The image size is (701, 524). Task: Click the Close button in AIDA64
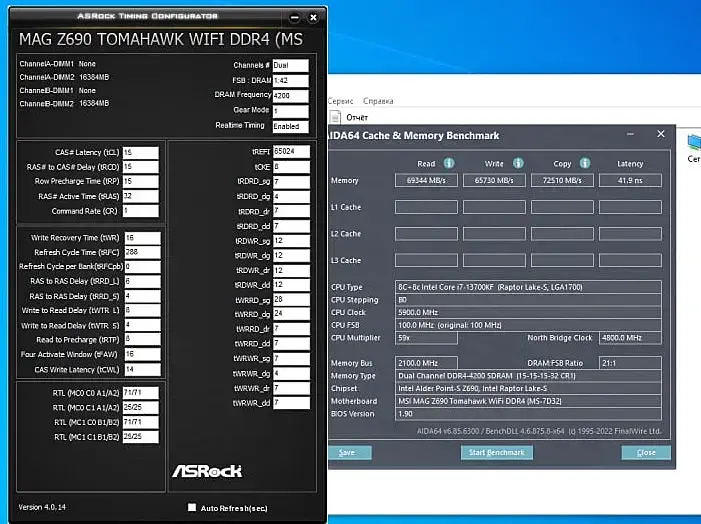click(646, 452)
